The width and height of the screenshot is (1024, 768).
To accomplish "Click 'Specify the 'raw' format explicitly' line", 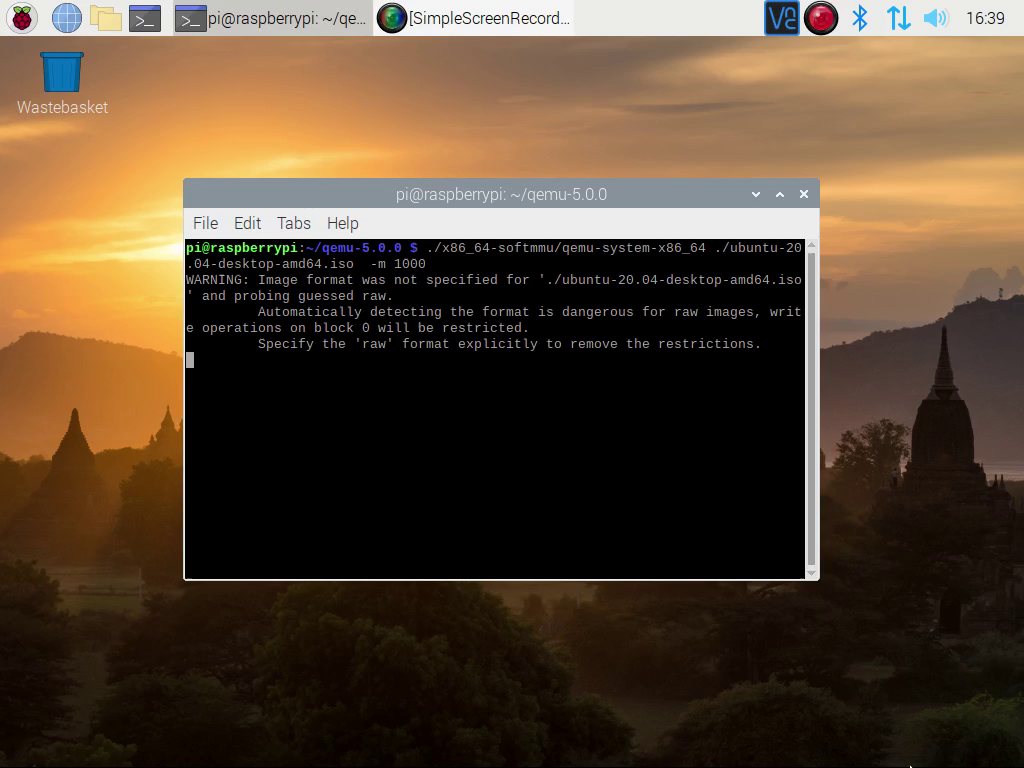I will [x=509, y=344].
